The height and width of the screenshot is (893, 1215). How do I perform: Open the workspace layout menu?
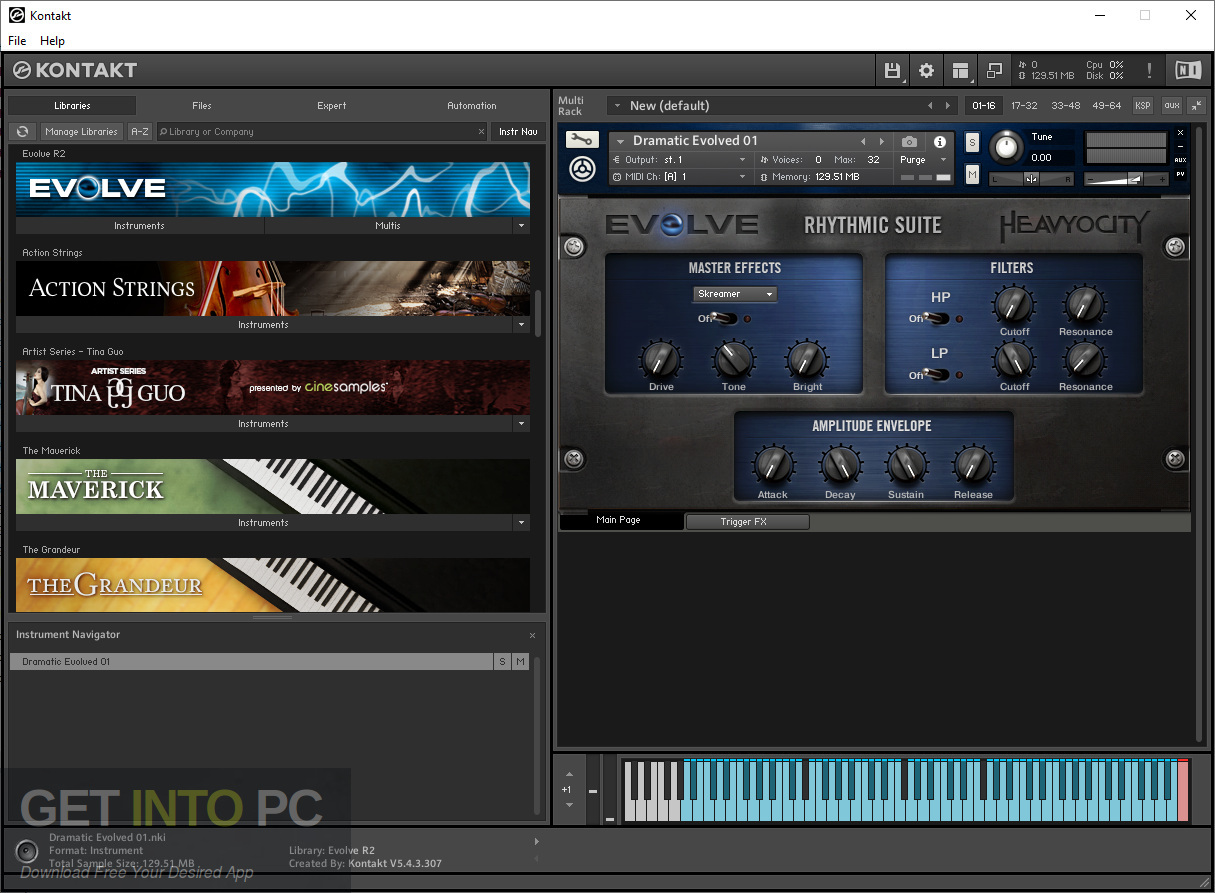coord(960,70)
